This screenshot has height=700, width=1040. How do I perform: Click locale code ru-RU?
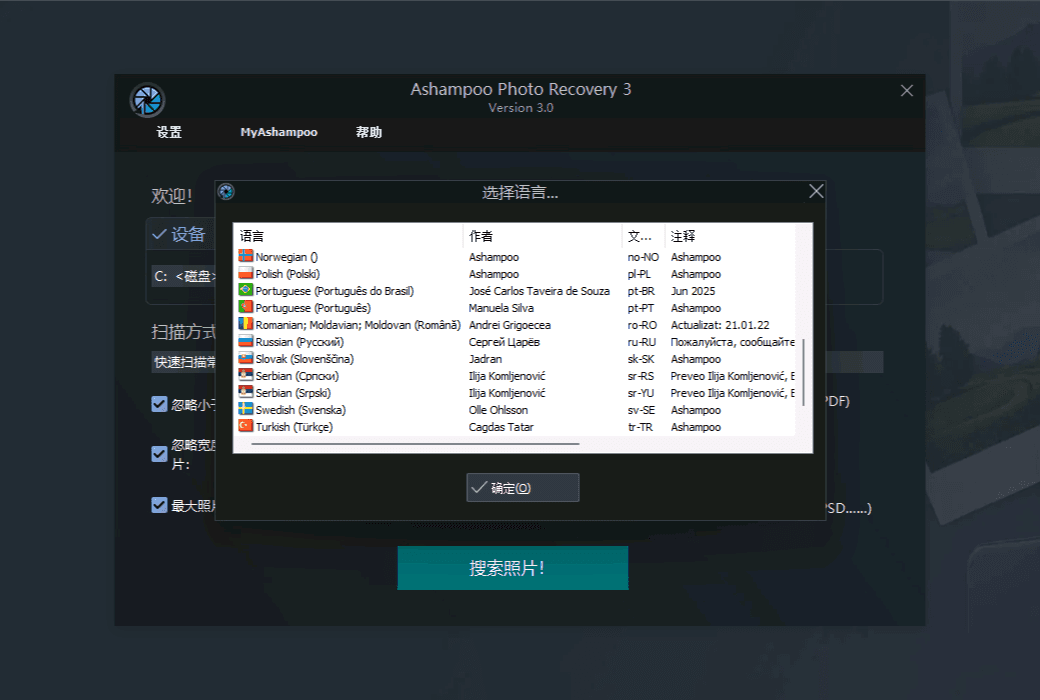tap(641, 342)
